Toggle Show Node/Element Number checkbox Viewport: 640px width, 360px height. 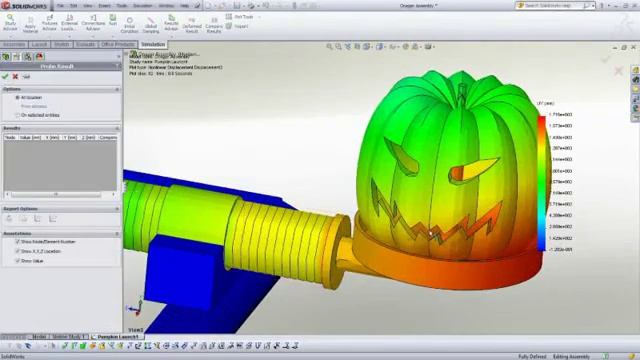(x=18, y=242)
